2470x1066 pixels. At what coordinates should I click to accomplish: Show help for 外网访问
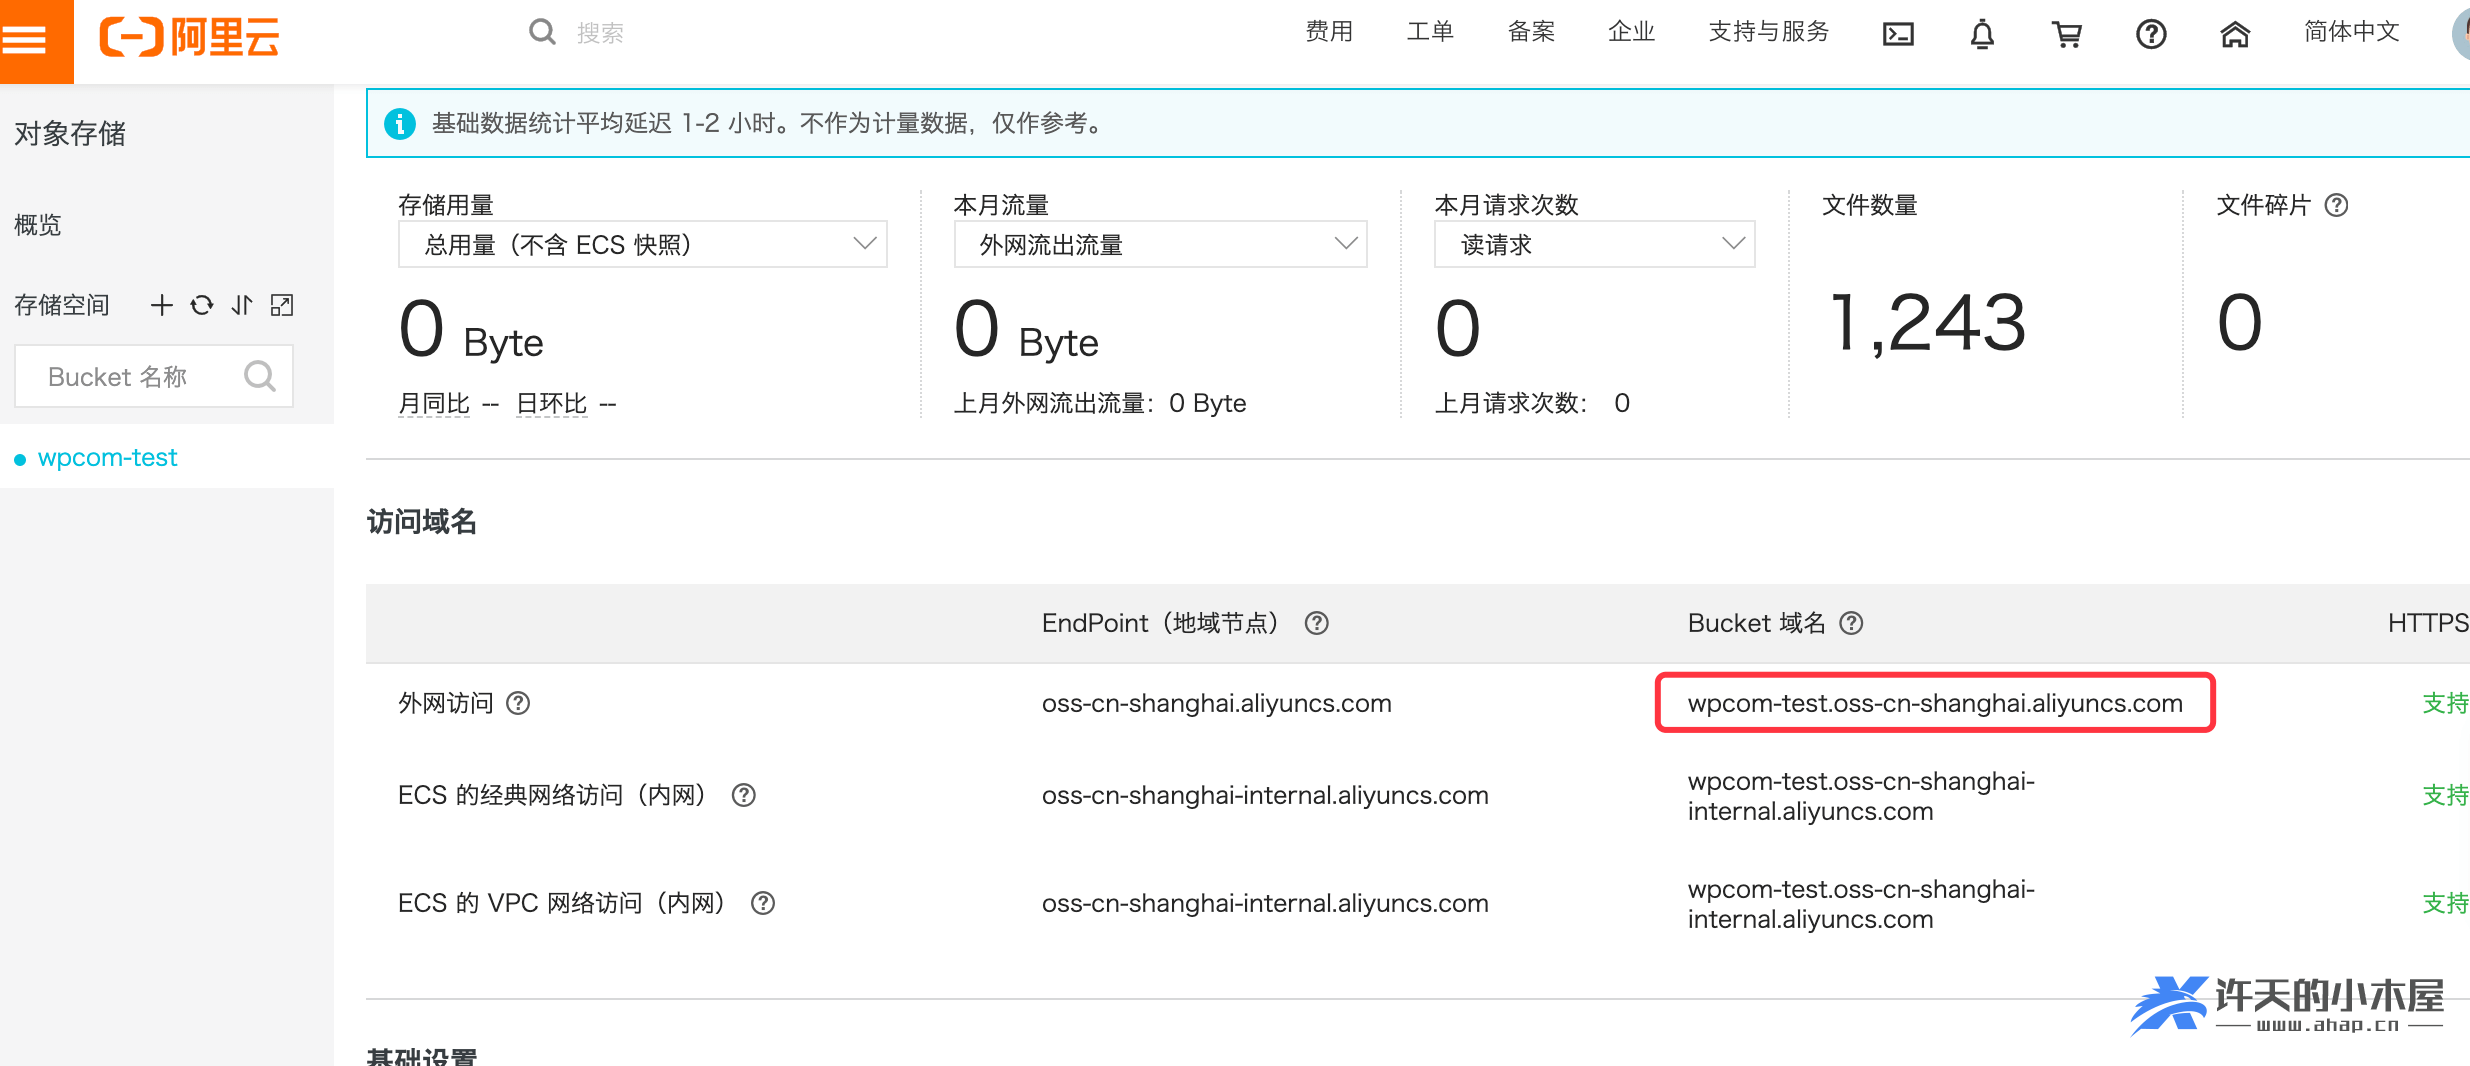pyautogui.click(x=518, y=703)
